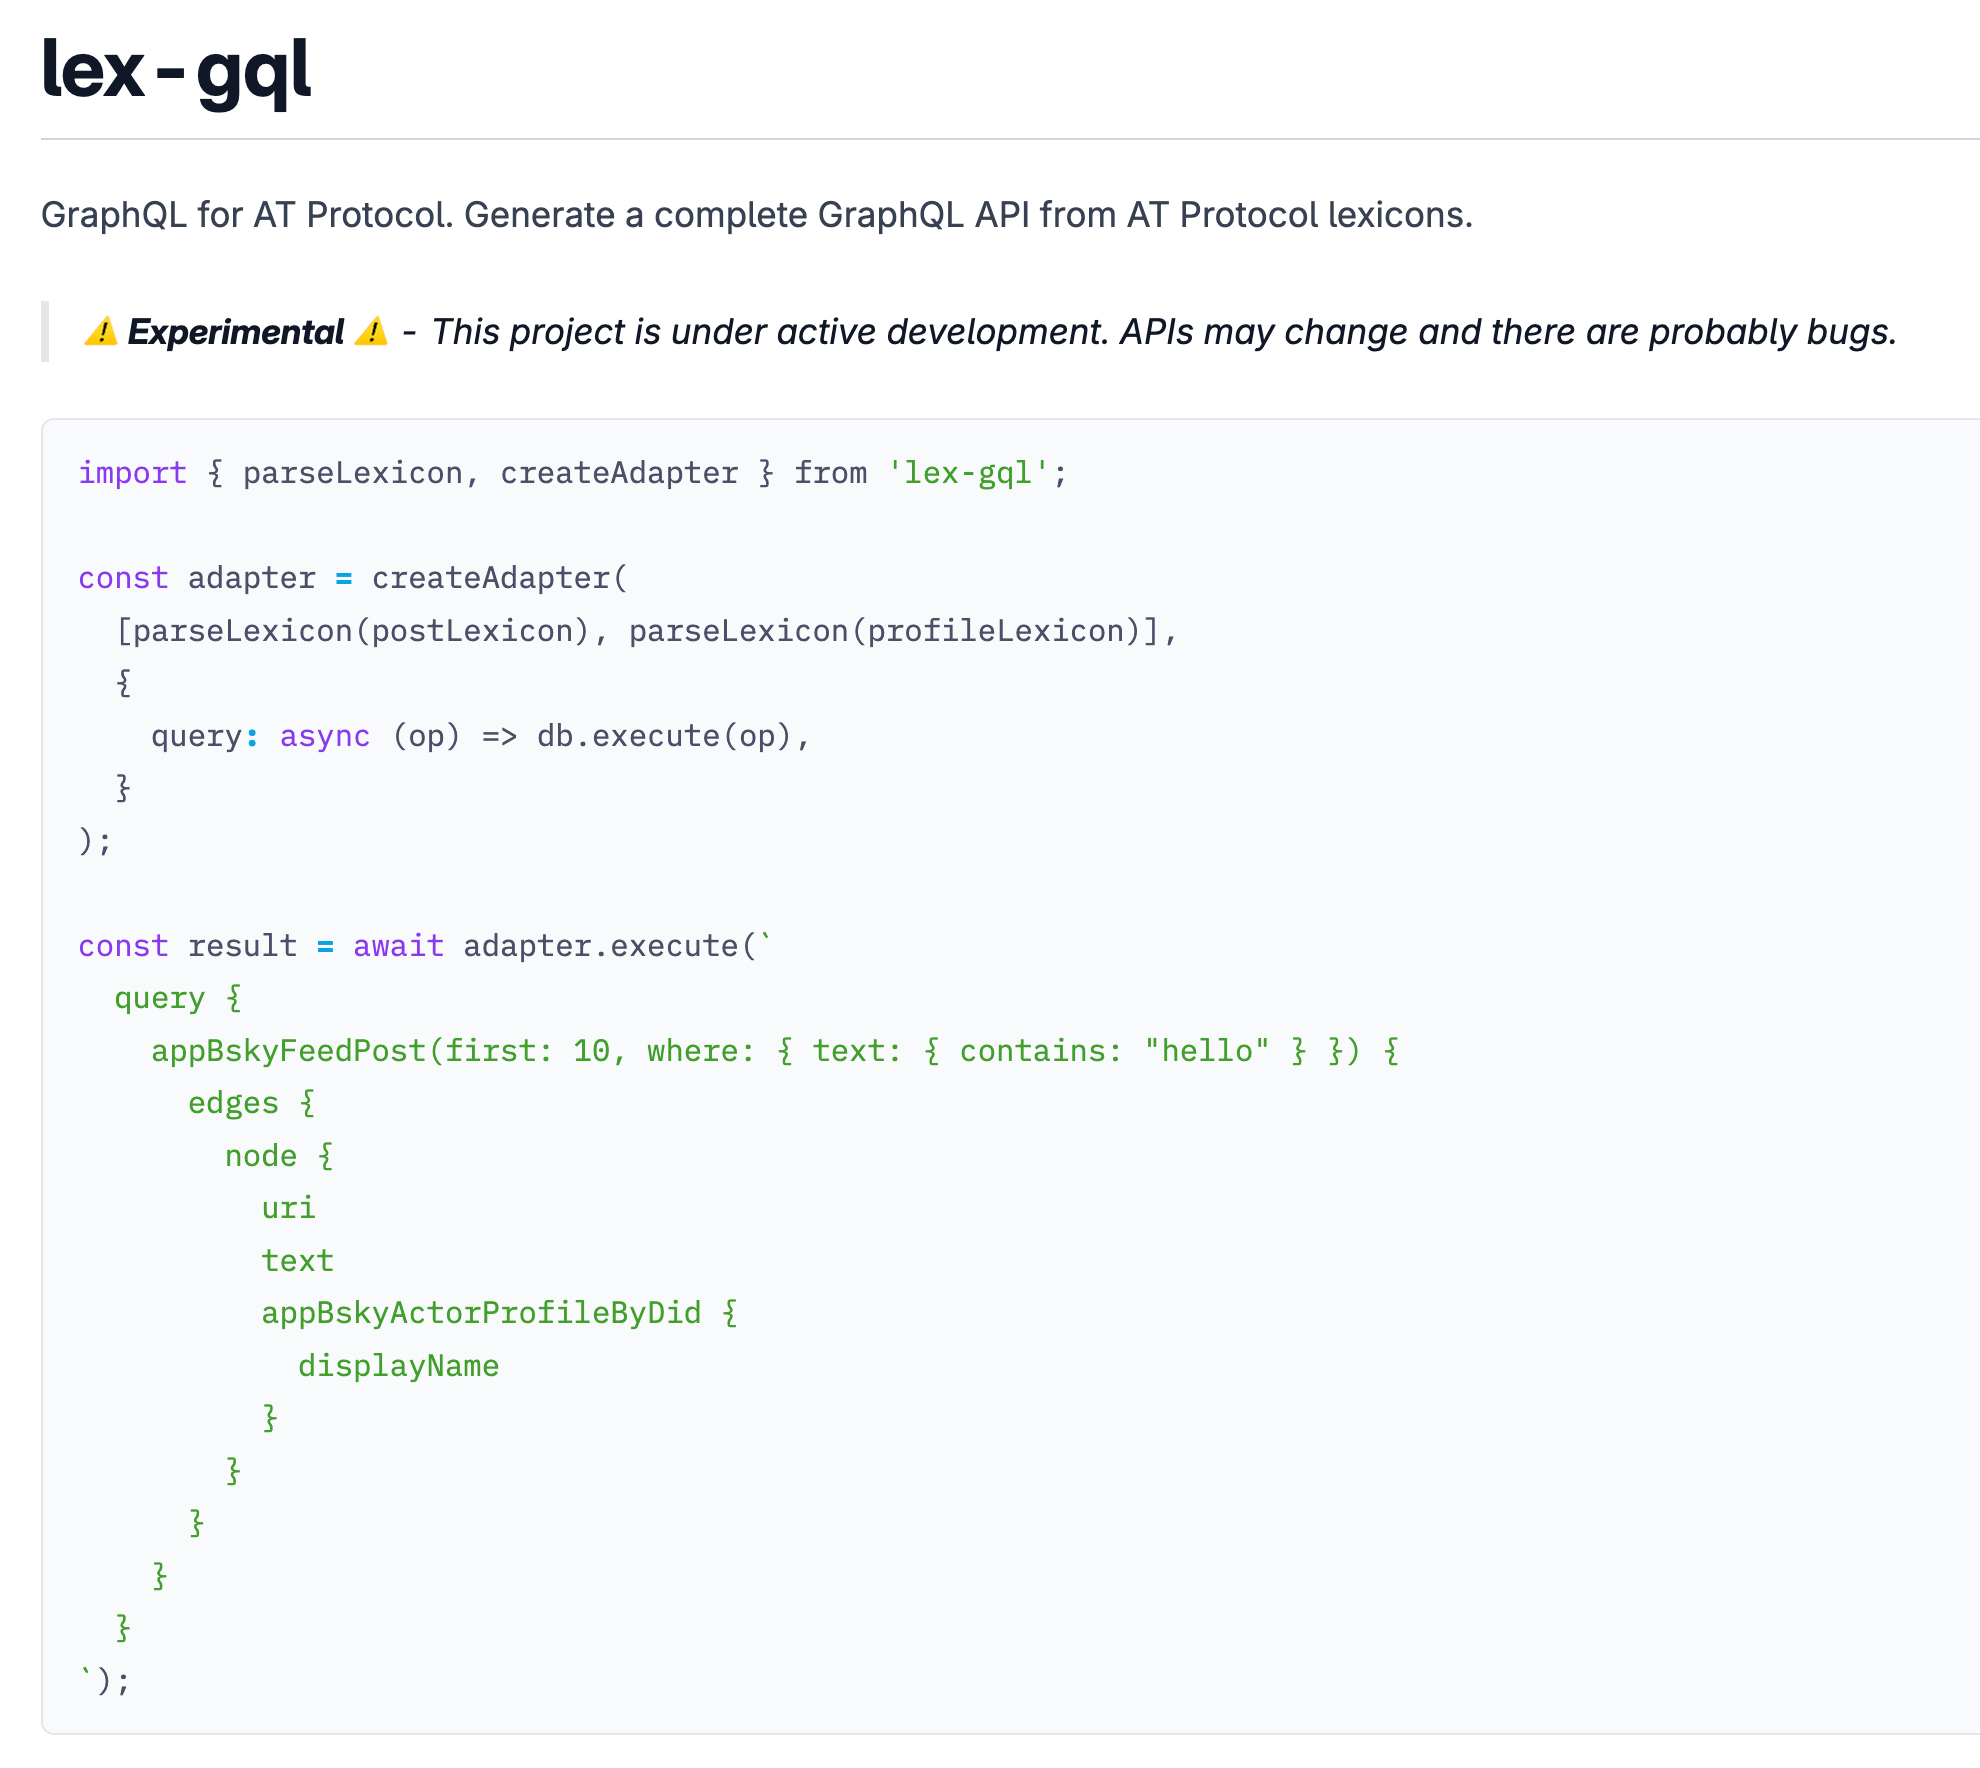The width and height of the screenshot is (1980, 1768).
Task: Click the "hello" string in query
Action: tap(1207, 1051)
